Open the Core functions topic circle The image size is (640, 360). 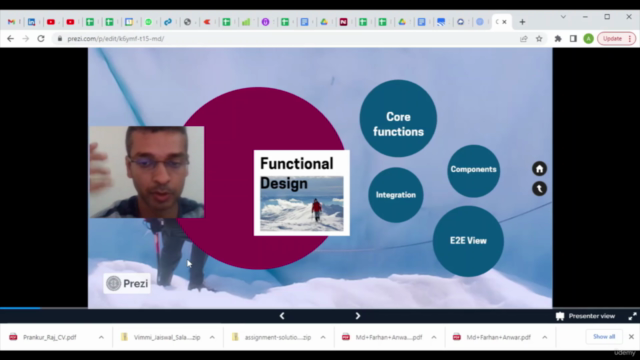[398, 118]
